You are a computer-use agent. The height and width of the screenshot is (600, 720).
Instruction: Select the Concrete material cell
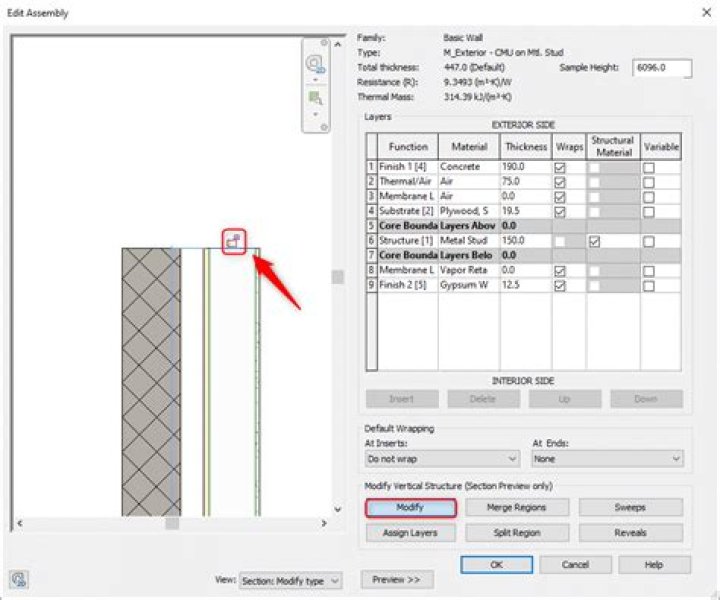(469, 167)
